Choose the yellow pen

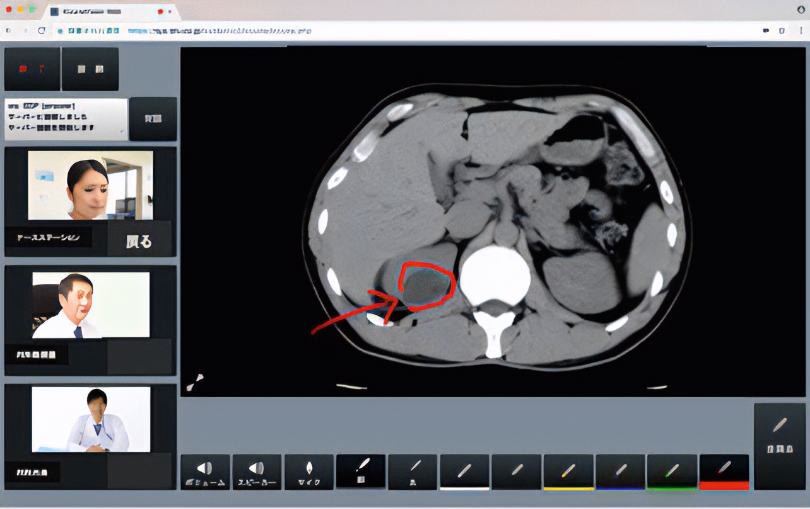pyautogui.click(x=568, y=472)
